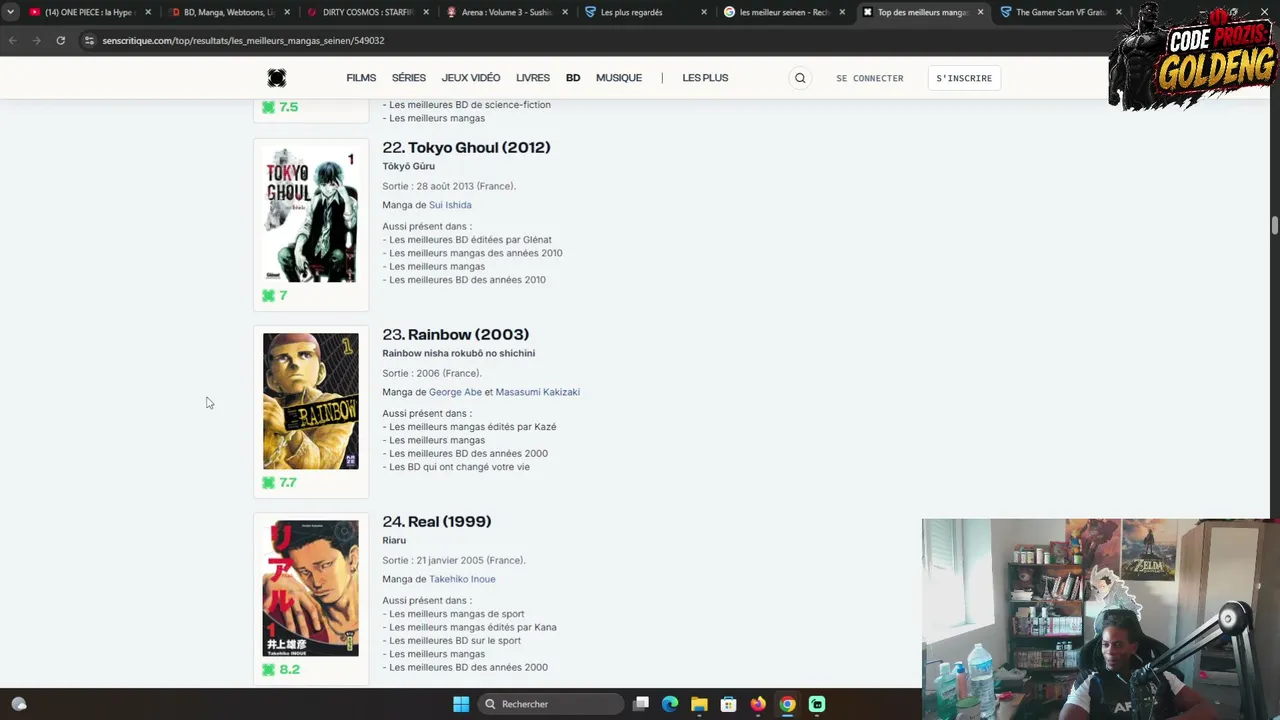Click the Tokyo Ghoul cover thumbnail
Image resolution: width=1280 pixels, height=720 pixels.
click(310, 215)
